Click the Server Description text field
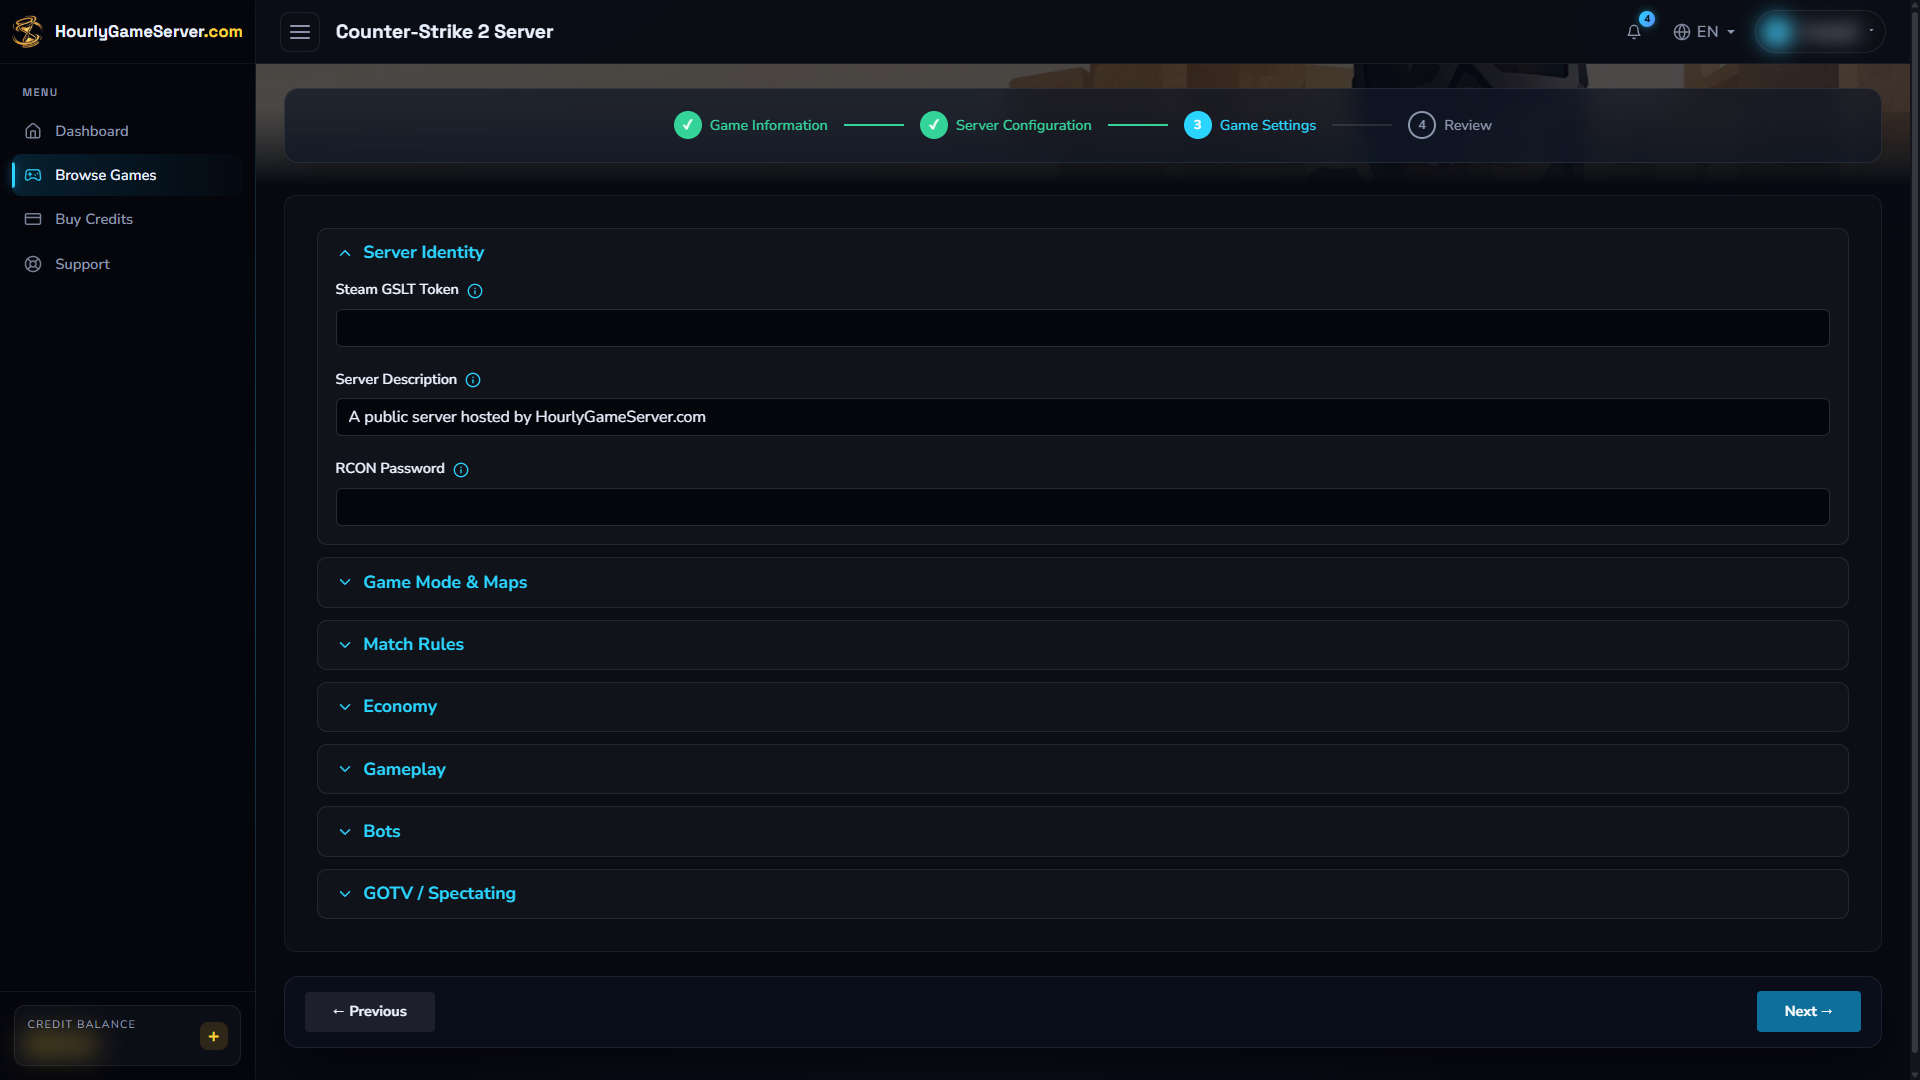The width and height of the screenshot is (1920, 1080). point(1082,417)
